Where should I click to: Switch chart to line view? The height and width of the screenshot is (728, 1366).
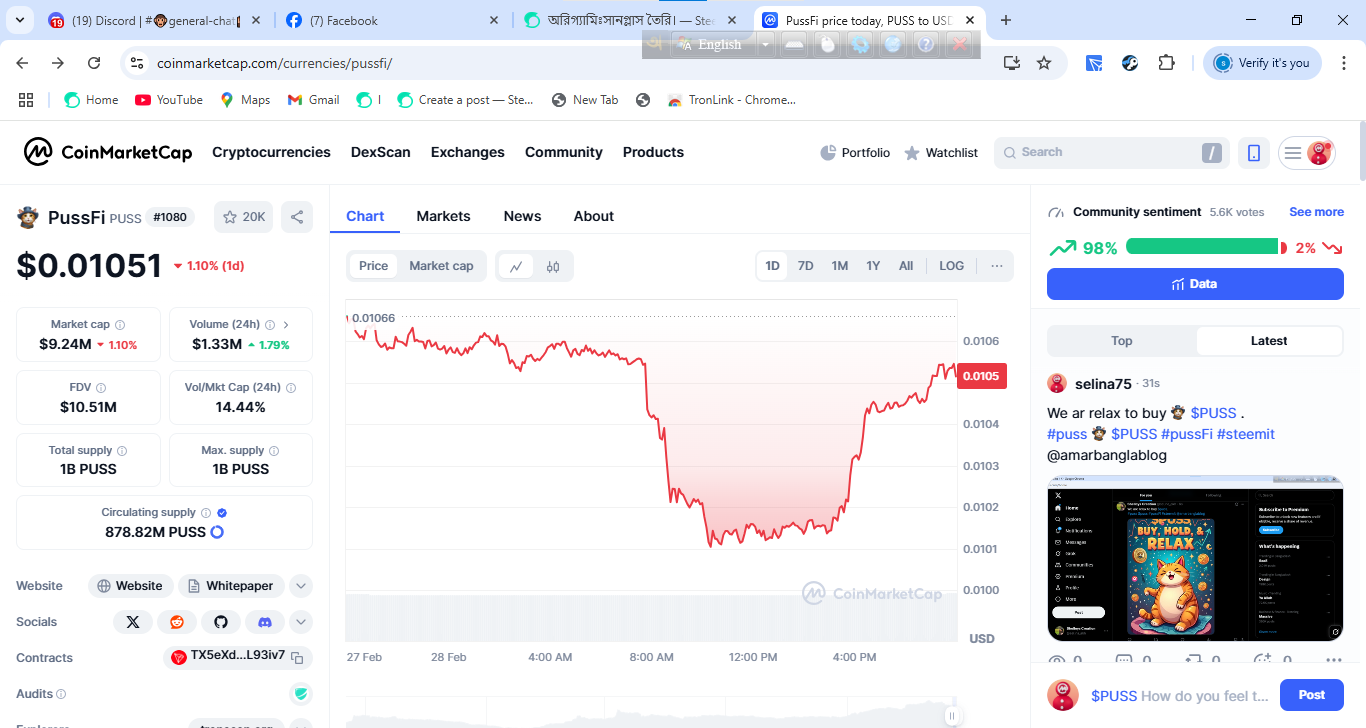tap(516, 266)
